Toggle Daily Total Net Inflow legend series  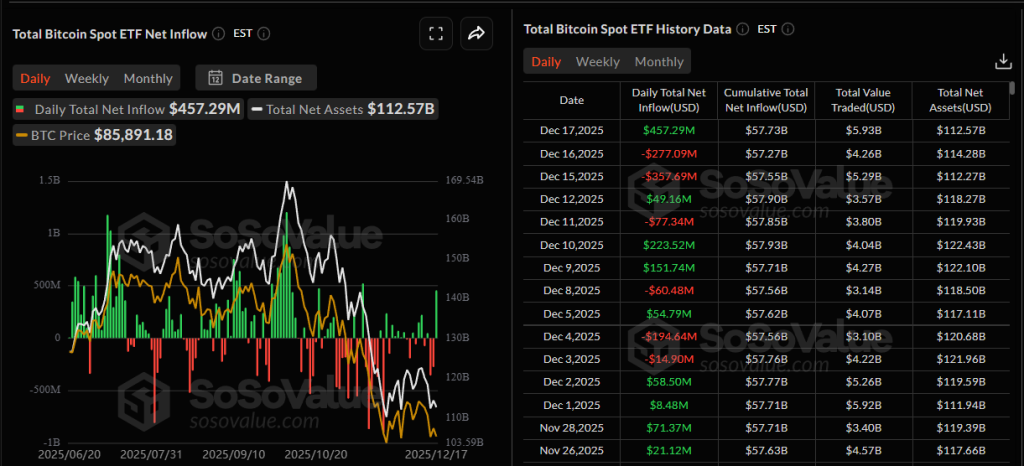127,109
